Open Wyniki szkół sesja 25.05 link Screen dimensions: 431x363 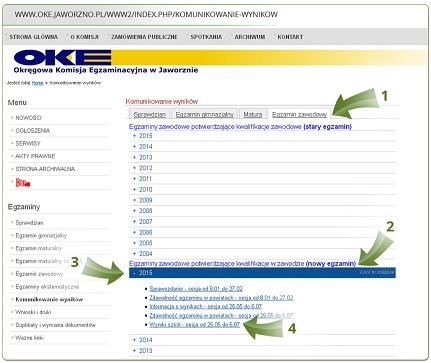pyautogui.click(x=194, y=324)
